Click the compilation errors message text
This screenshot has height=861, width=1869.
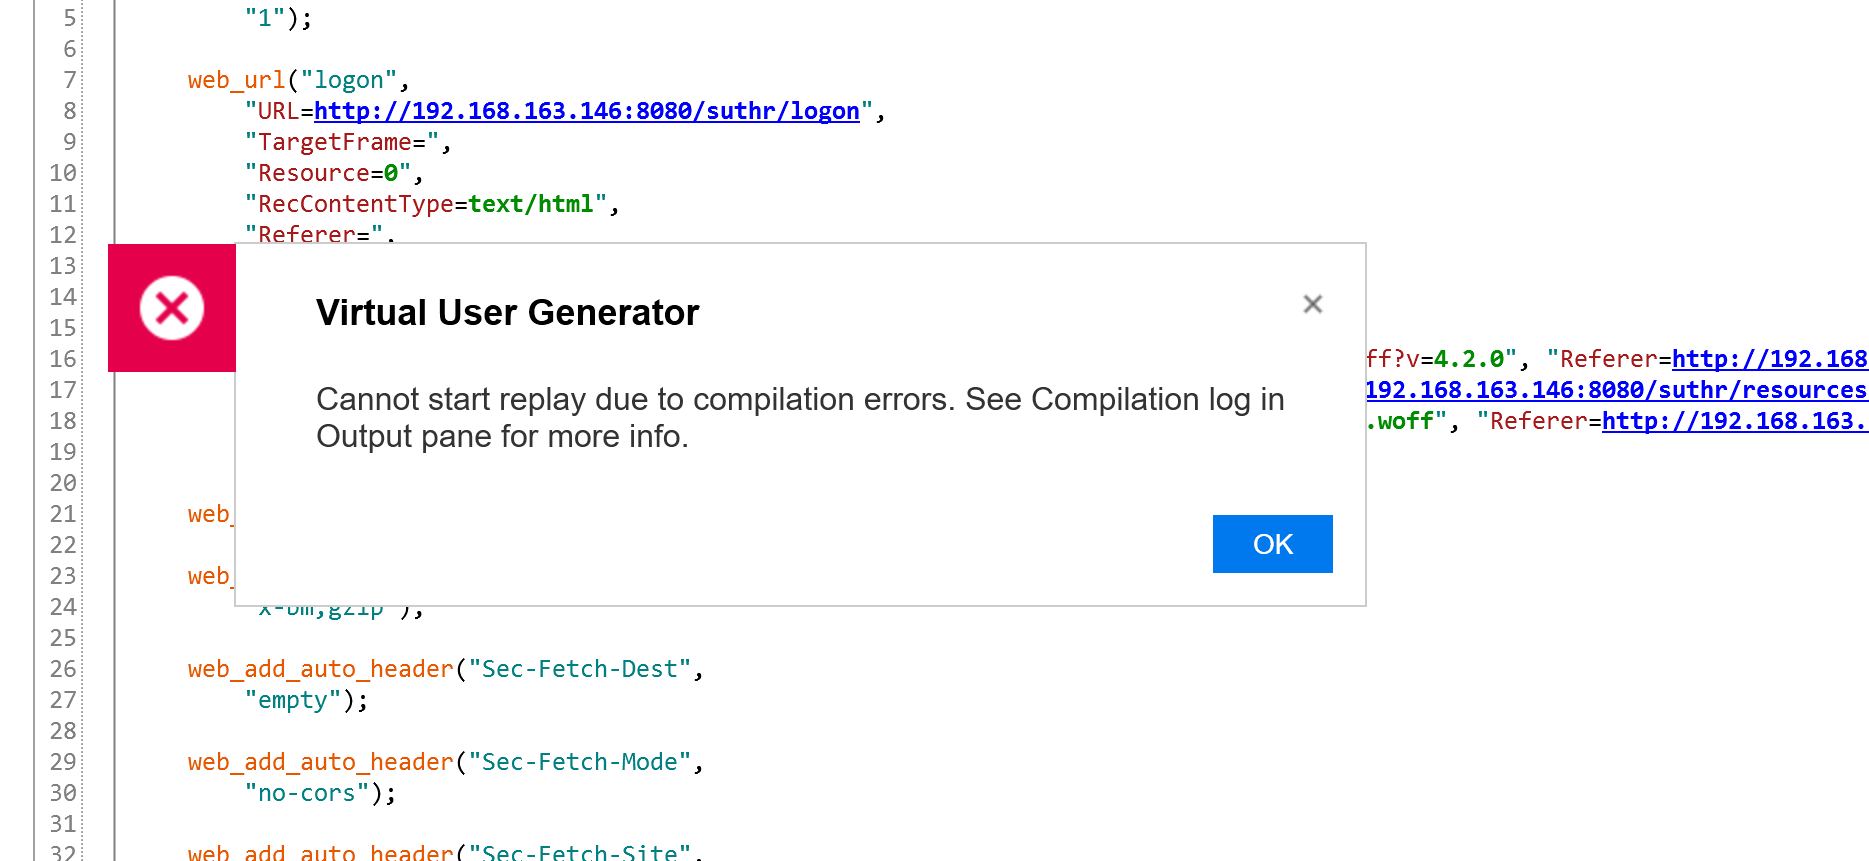pyautogui.click(x=800, y=418)
